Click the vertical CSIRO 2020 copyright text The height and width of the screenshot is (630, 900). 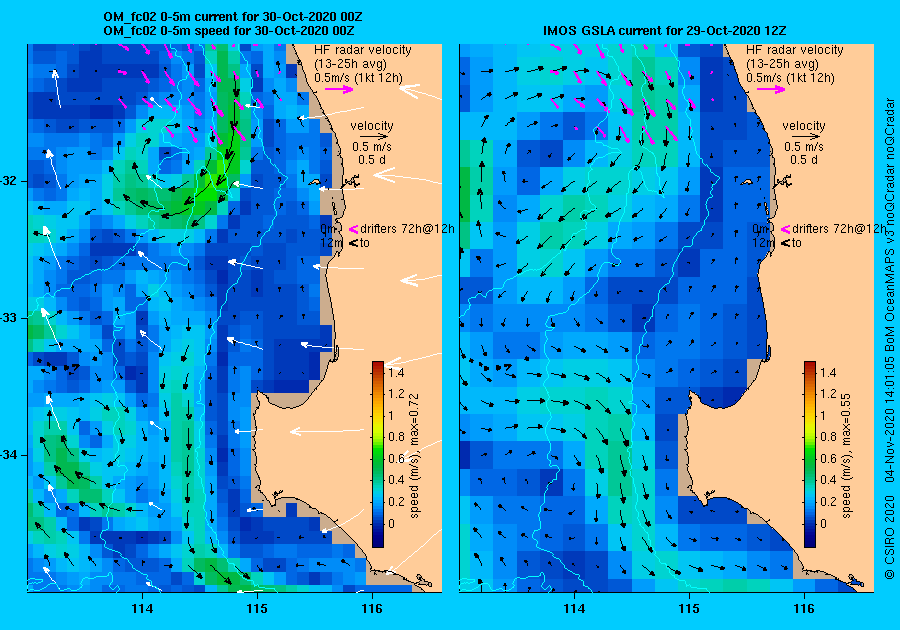[889, 339]
